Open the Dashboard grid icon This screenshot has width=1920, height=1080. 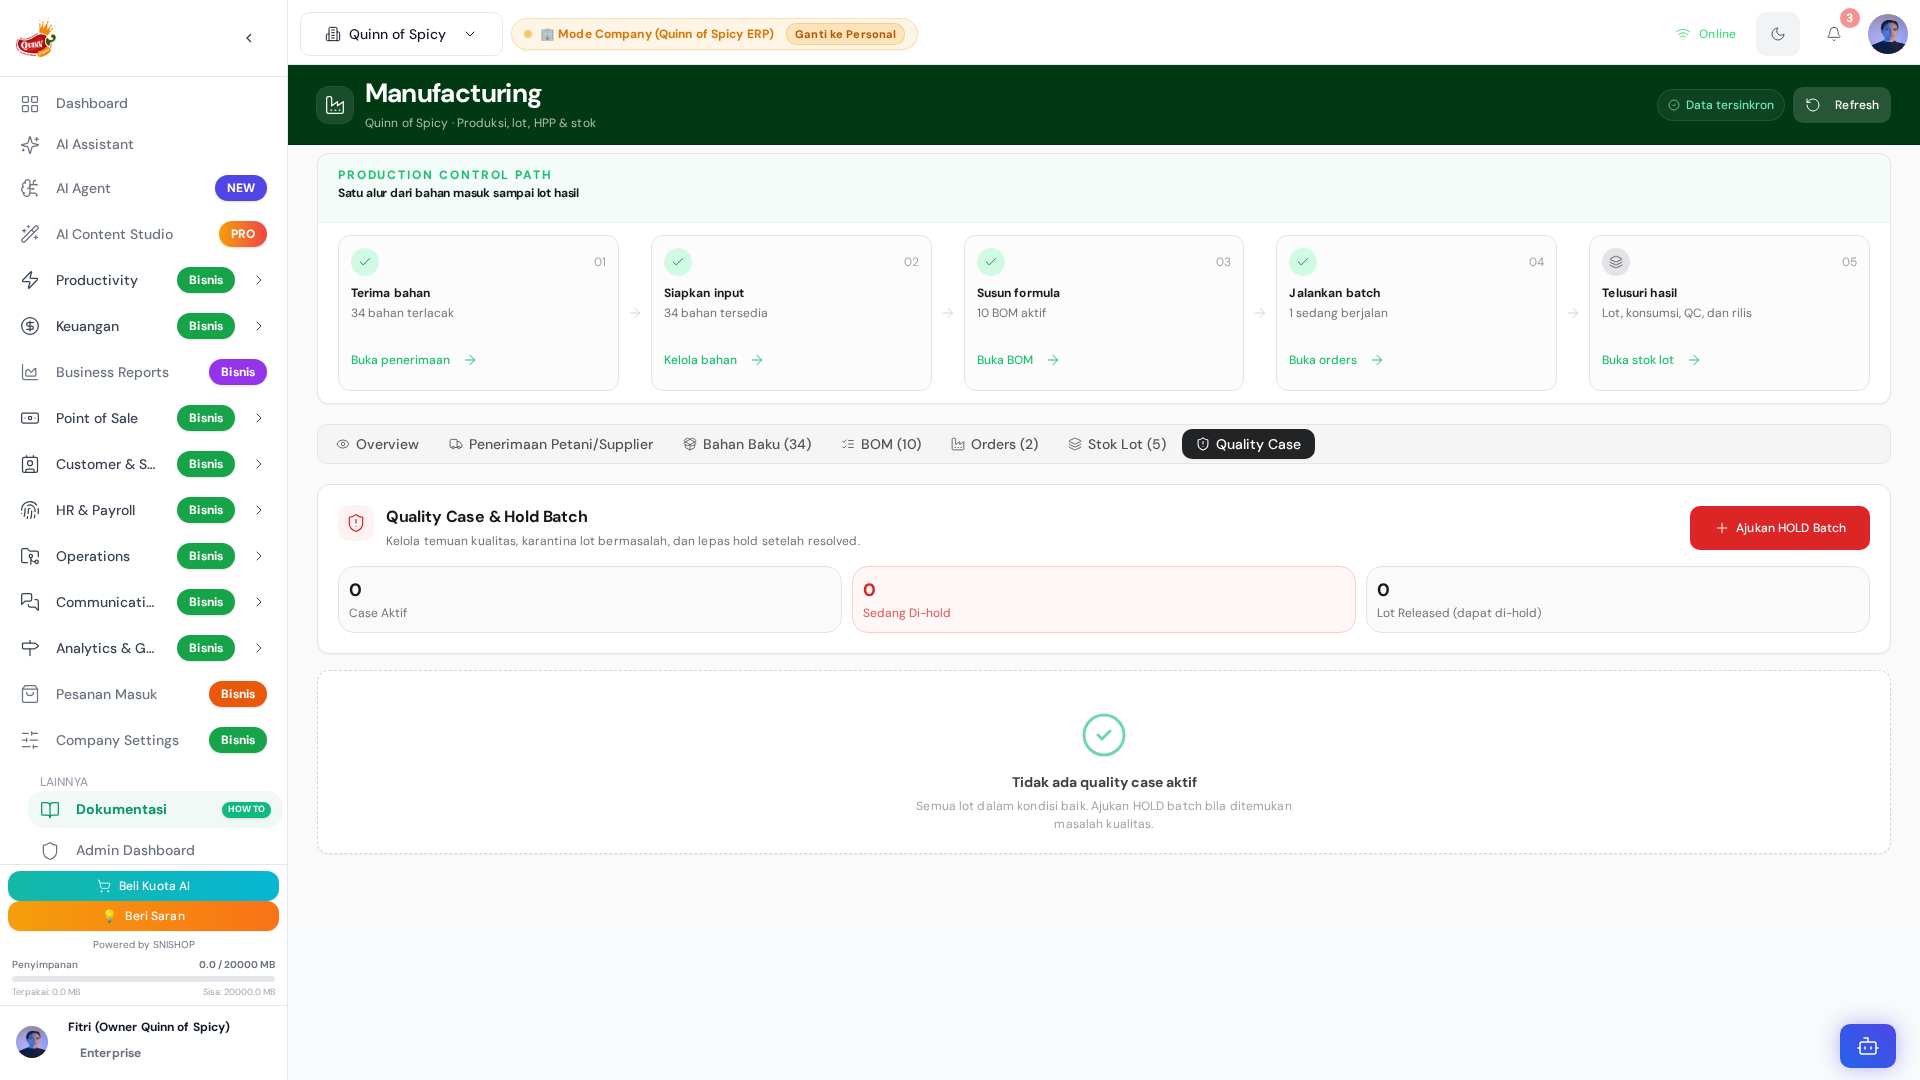point(30,104)
